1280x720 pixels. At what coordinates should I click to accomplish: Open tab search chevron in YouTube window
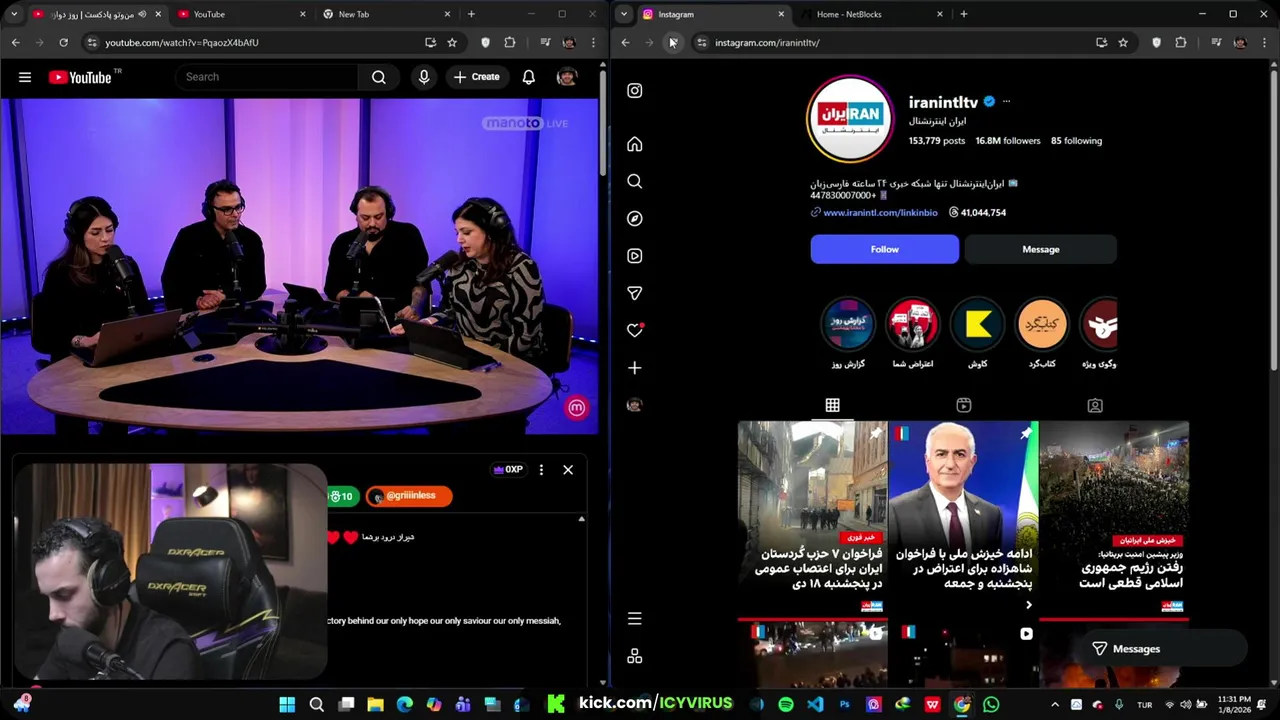click(14, 14)
